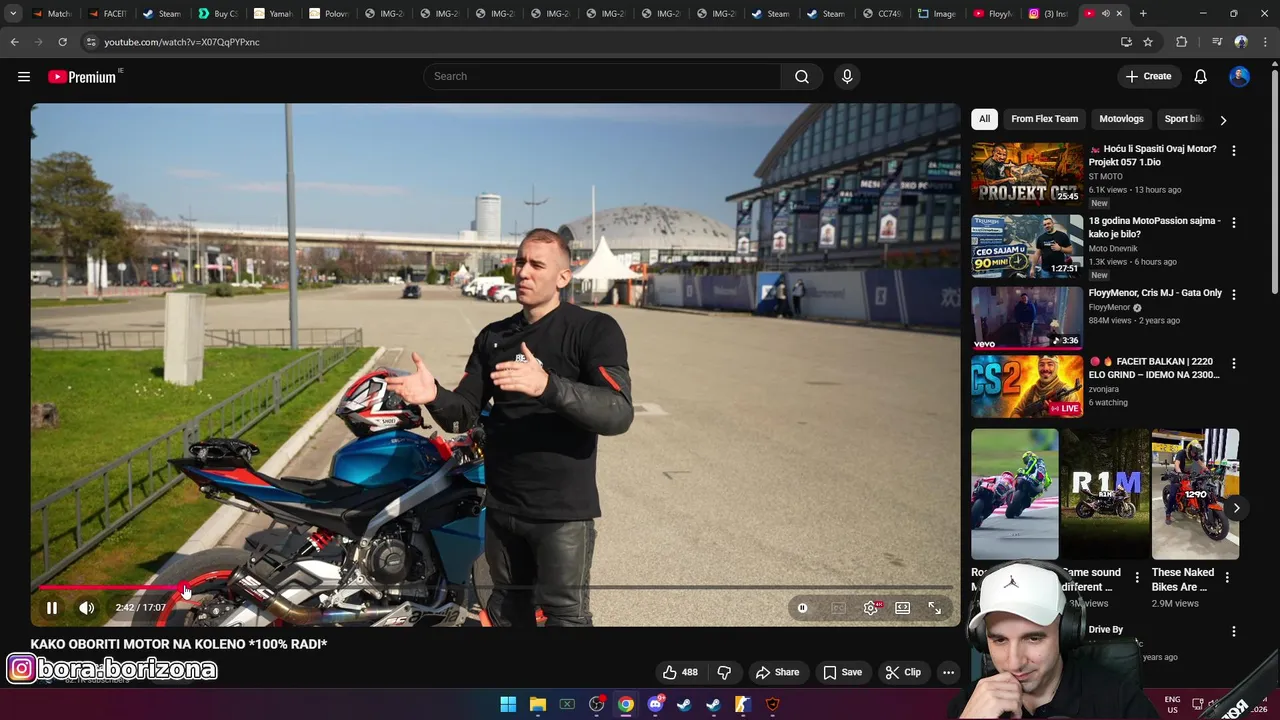Share the video
This screenshot has width=1280, height=720.
point(777,672)
